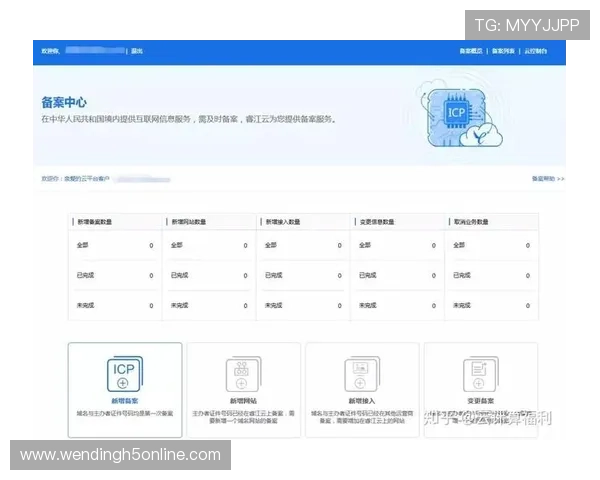This screenshot has width=600, height=480.
Task: Go to 云控制台 from the top navigation
Action: 536,51
